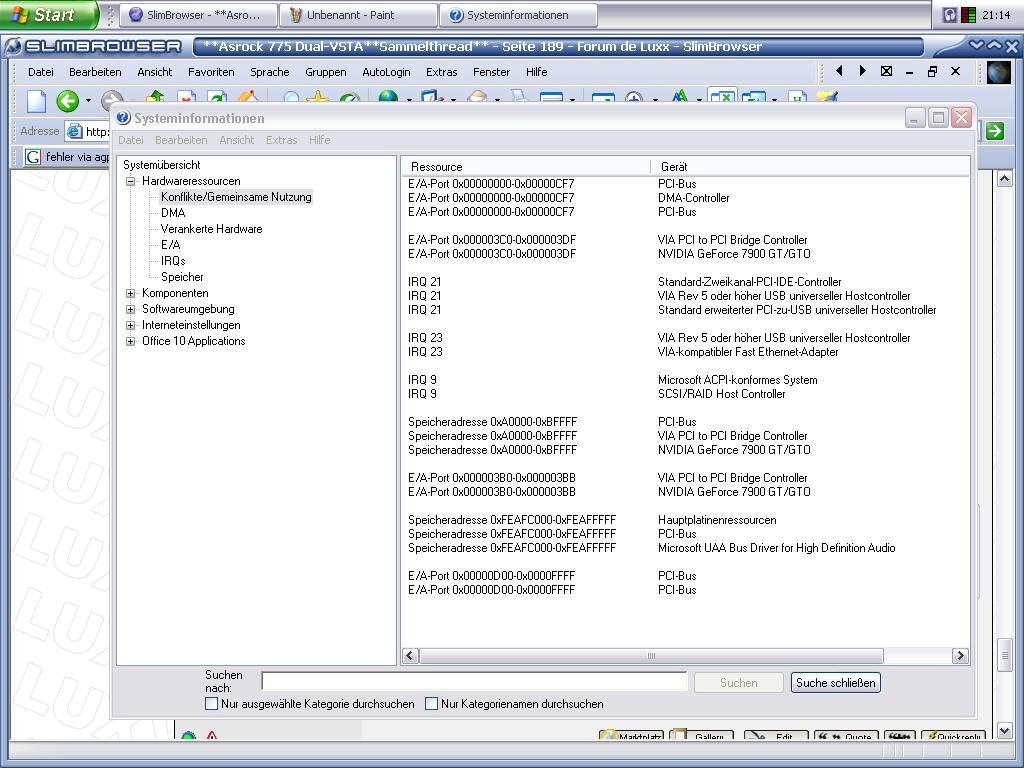Expand the Komponenten tree node
This screenshot has height=768, width=1024.
click(131, 293)
